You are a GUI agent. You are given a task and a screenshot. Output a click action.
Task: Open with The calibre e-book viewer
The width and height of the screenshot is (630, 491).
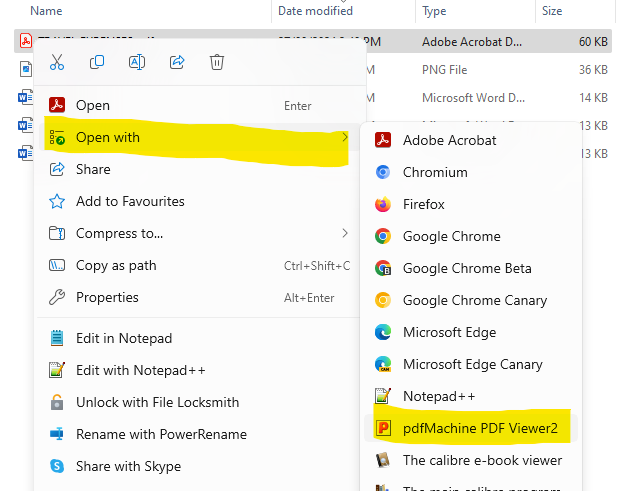click(x=470, y=460)
